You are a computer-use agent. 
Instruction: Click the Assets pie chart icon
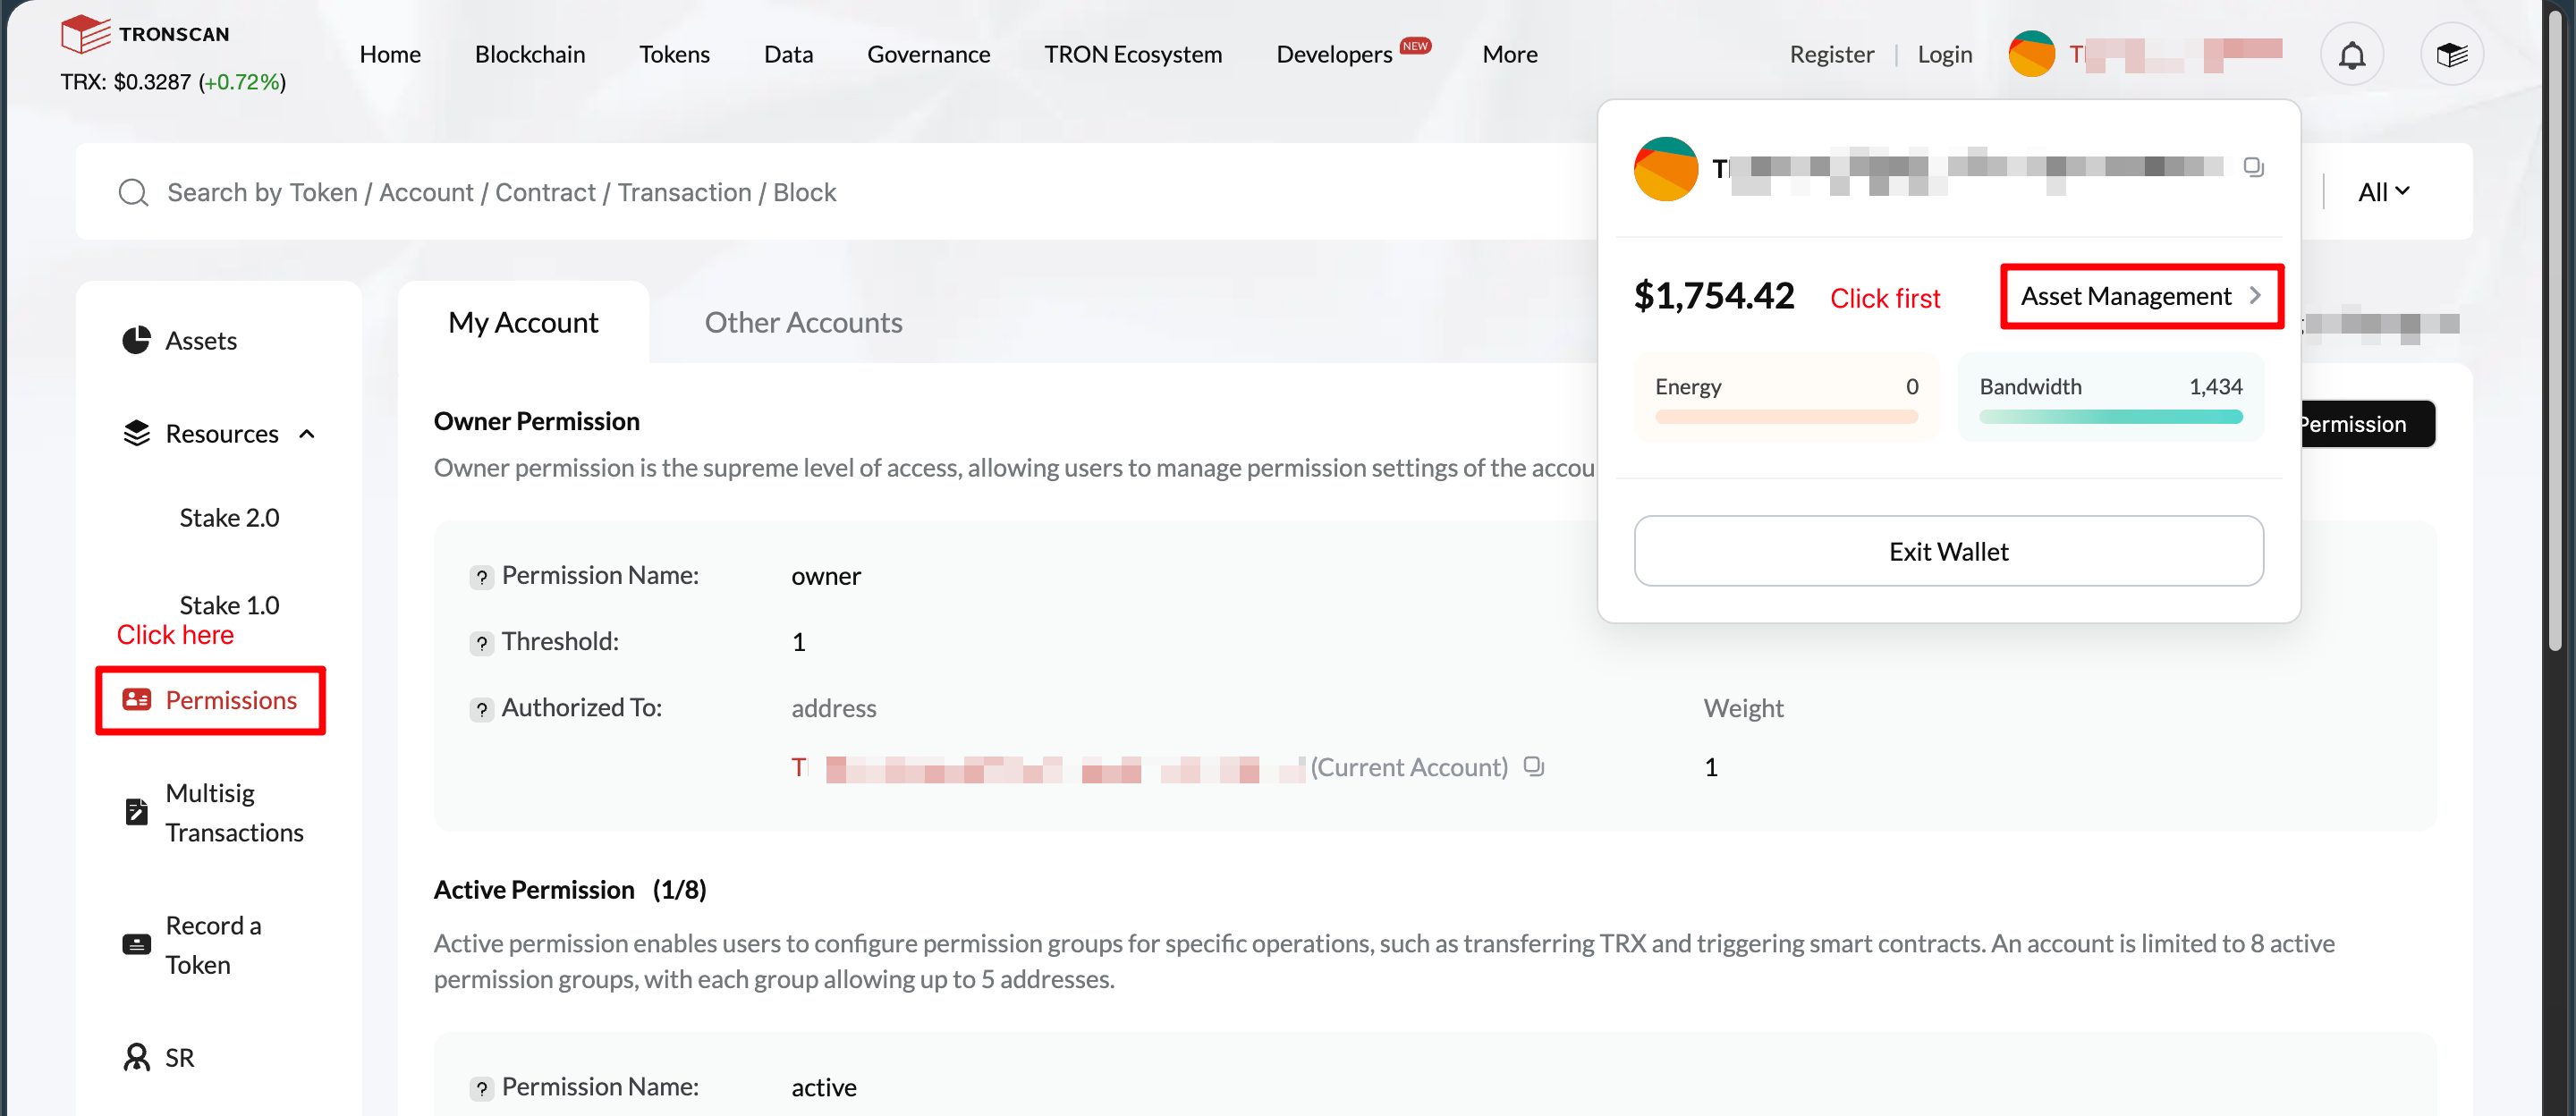point(136,341)
